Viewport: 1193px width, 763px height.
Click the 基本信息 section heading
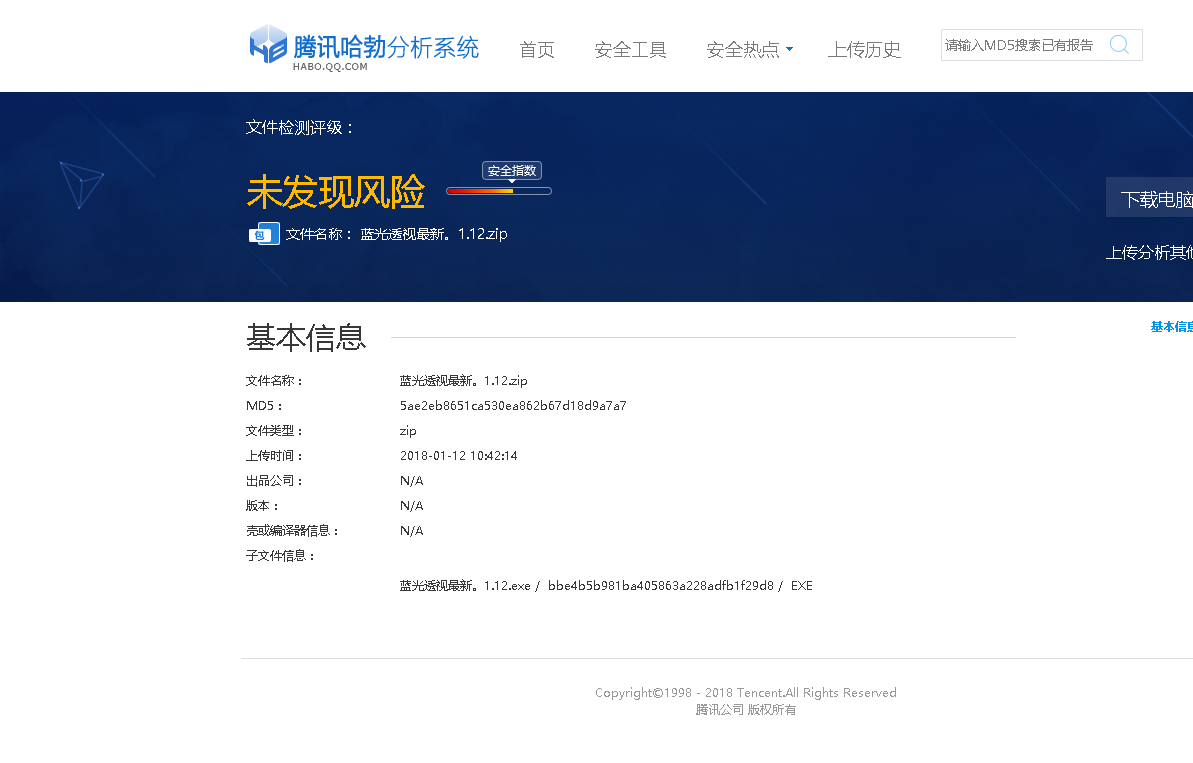pyautogui.click(x=306, y=338)
